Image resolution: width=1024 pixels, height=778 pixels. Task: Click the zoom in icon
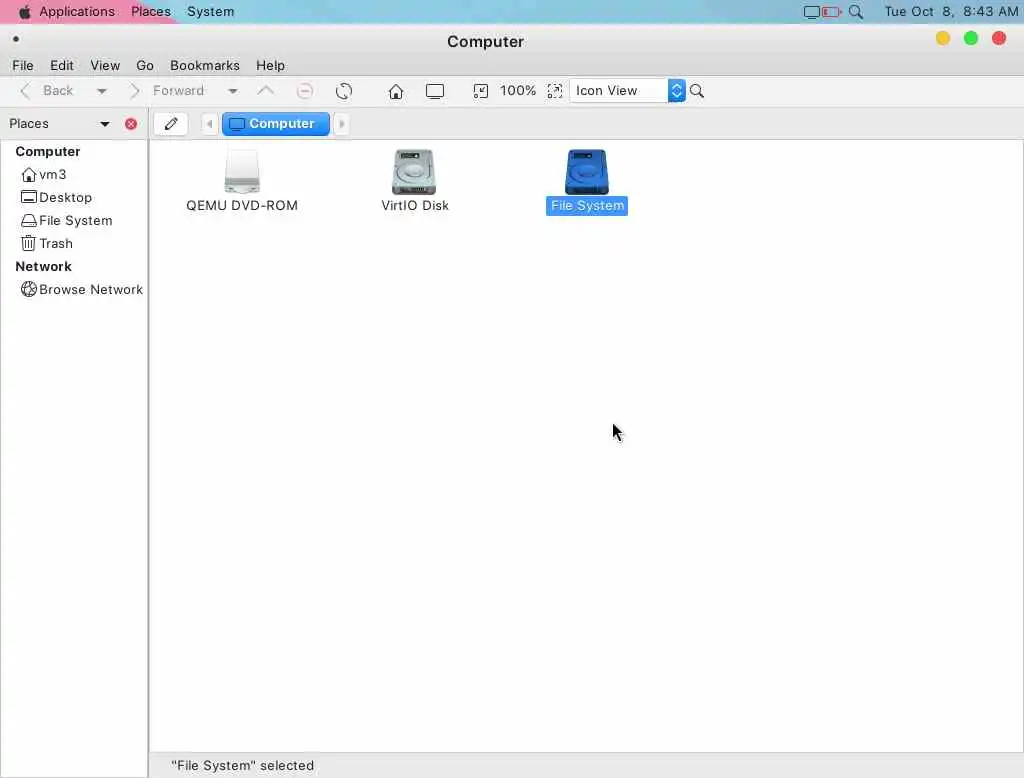pos(554,91)
